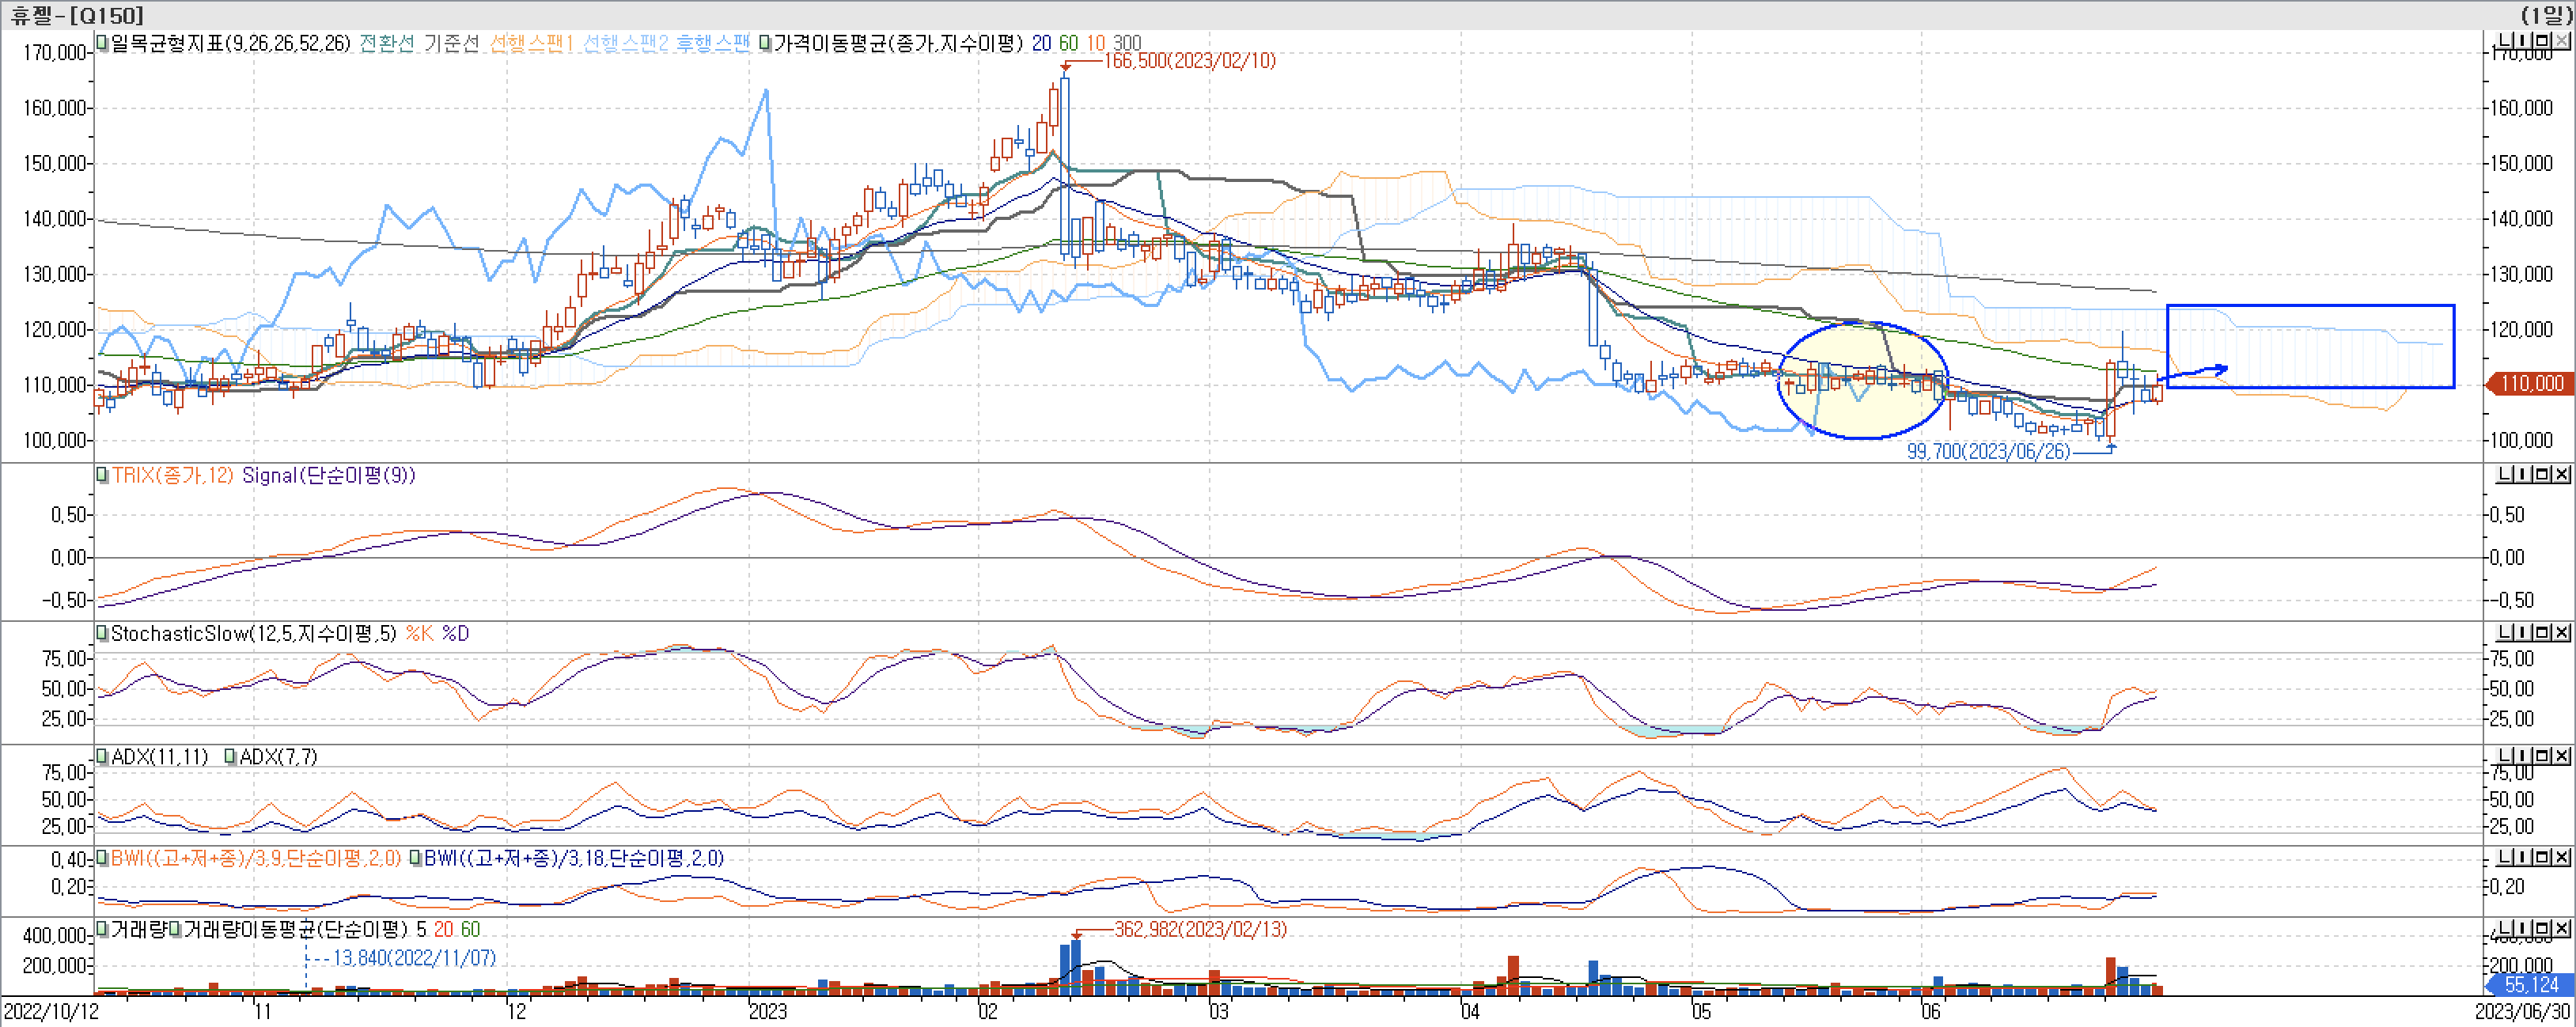
Task: Open the 가격이동평균 indicator settings icon
Action: click(765, 43)
